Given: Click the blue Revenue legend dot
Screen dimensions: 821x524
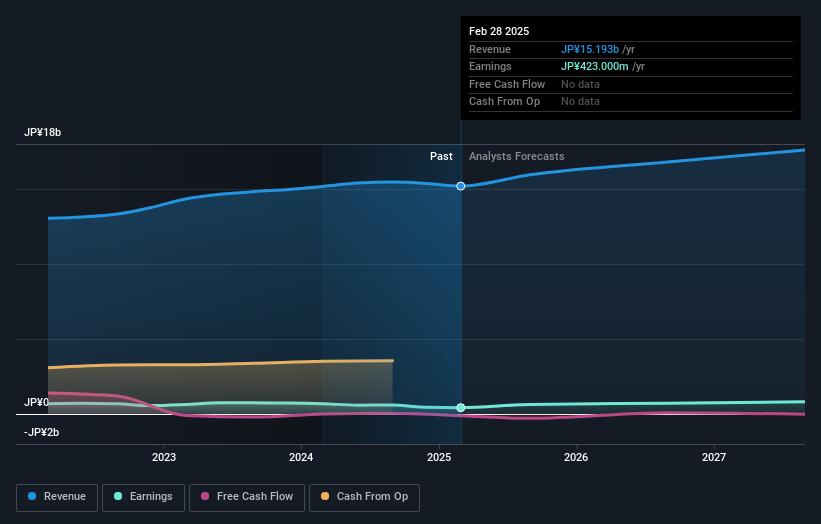Looking at the screenshot, I should click(32, 496).
